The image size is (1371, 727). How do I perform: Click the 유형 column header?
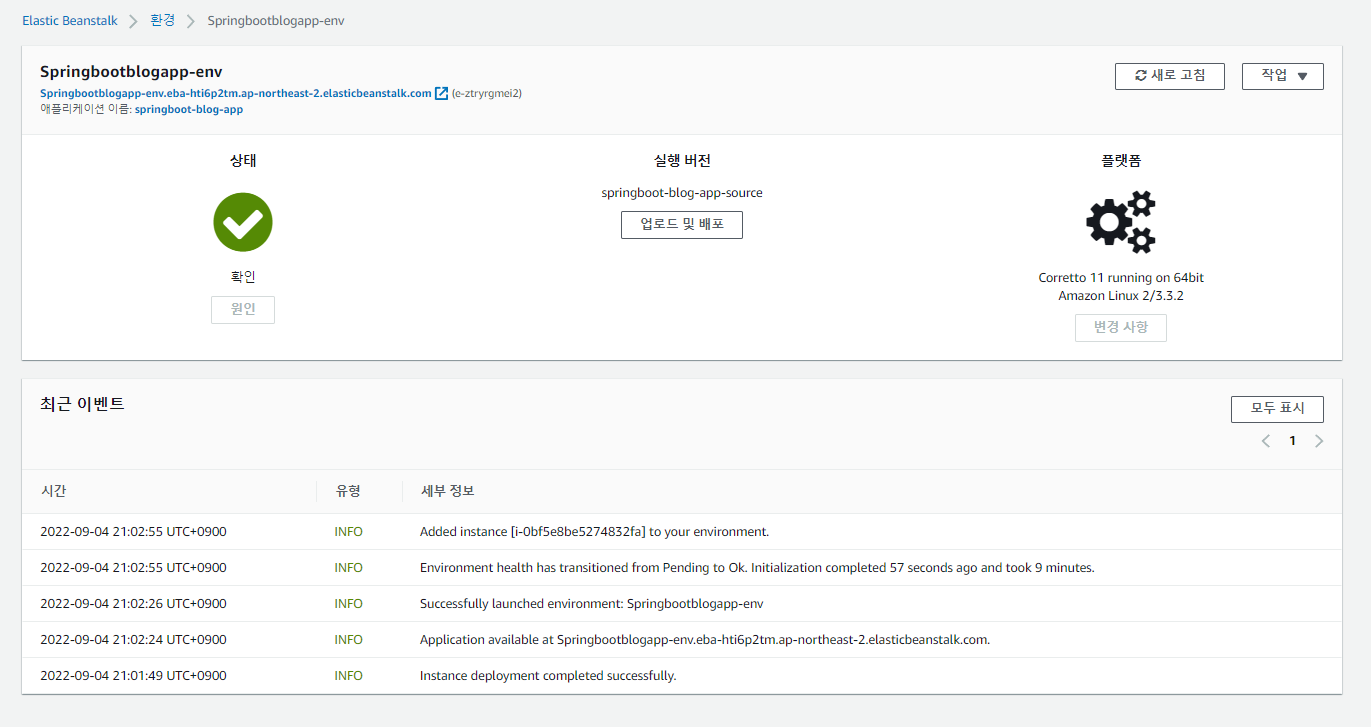(x=348, y=491)
